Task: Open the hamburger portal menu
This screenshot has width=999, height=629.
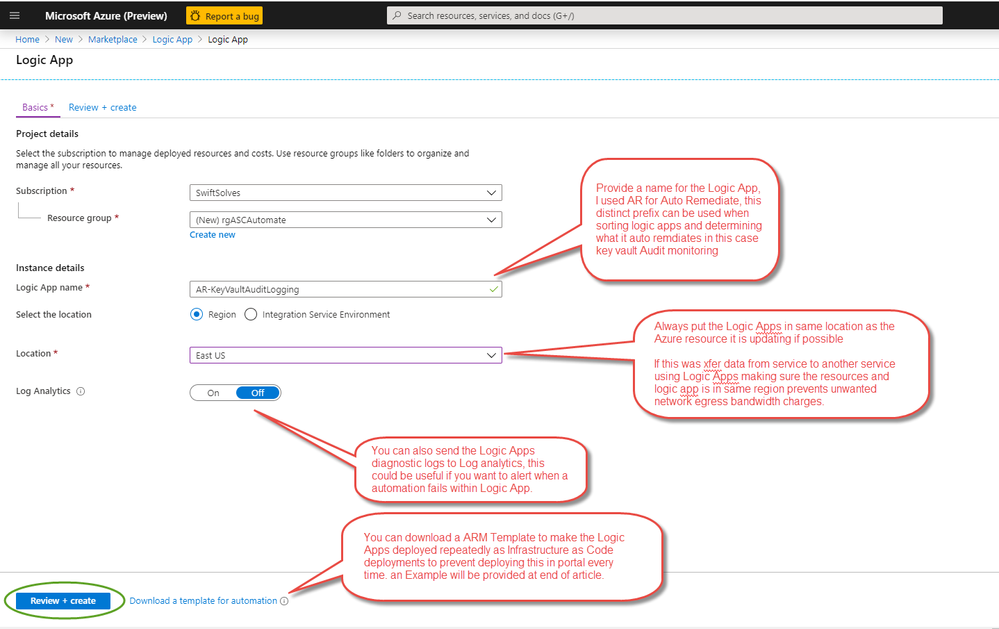Action: coord(15,15)
